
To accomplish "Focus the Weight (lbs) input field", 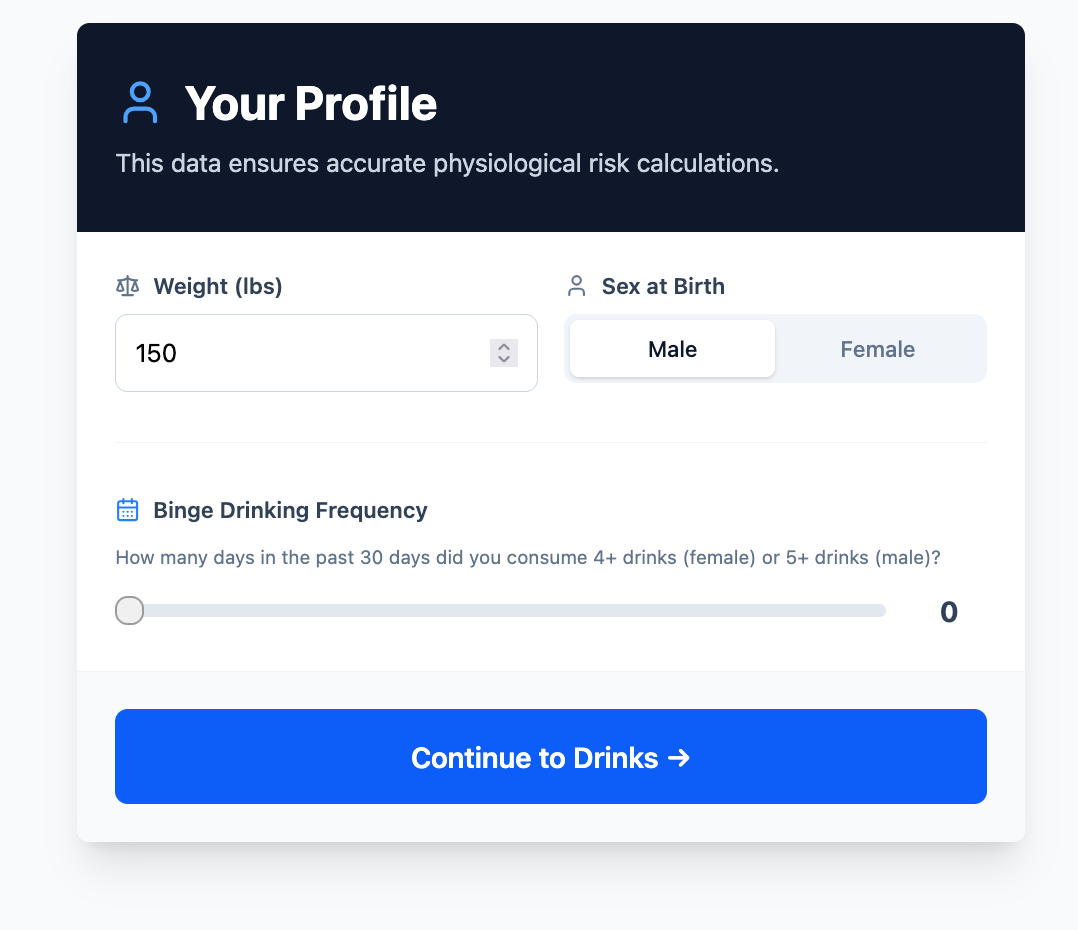I will point(327,353).
